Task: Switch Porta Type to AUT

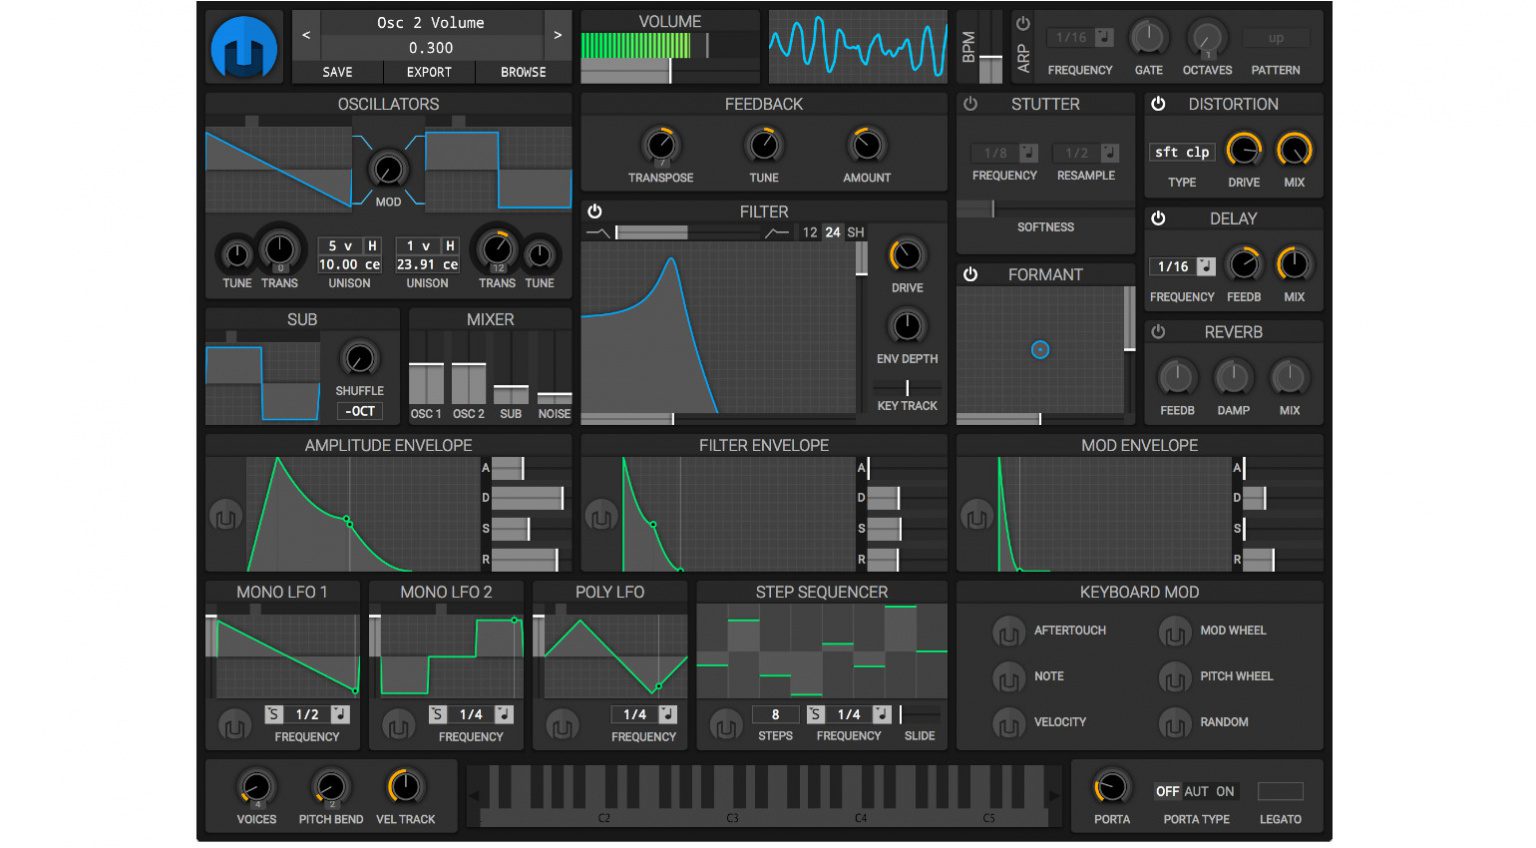Action: (x=1196, y=791)
